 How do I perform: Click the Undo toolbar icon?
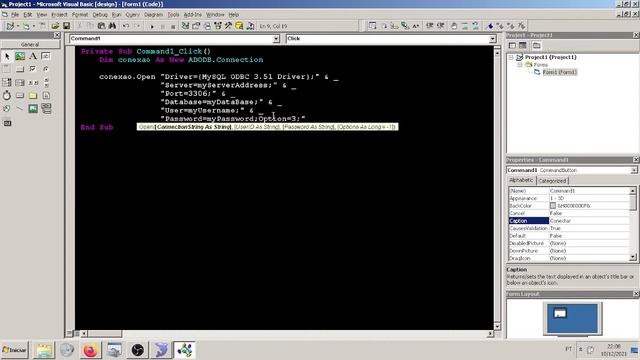[x=126, y=26]
